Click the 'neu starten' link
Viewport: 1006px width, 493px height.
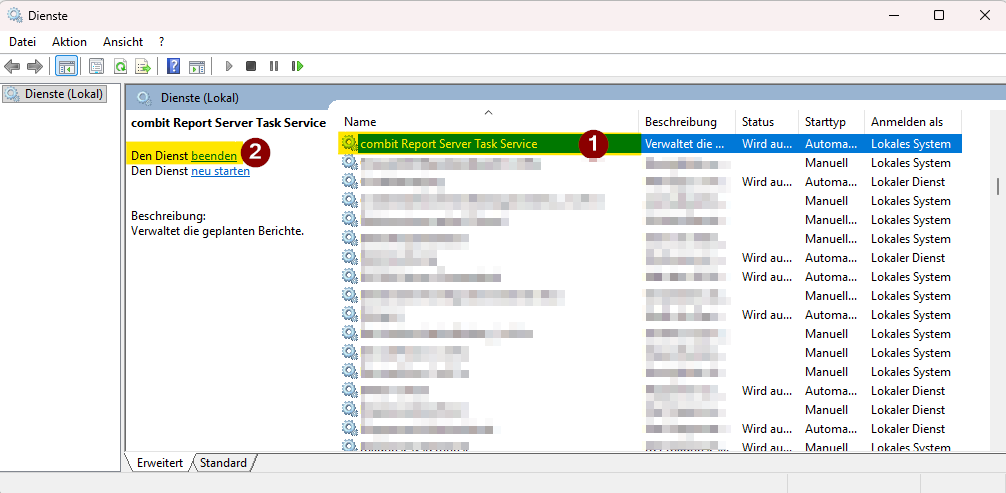point(220,171)
